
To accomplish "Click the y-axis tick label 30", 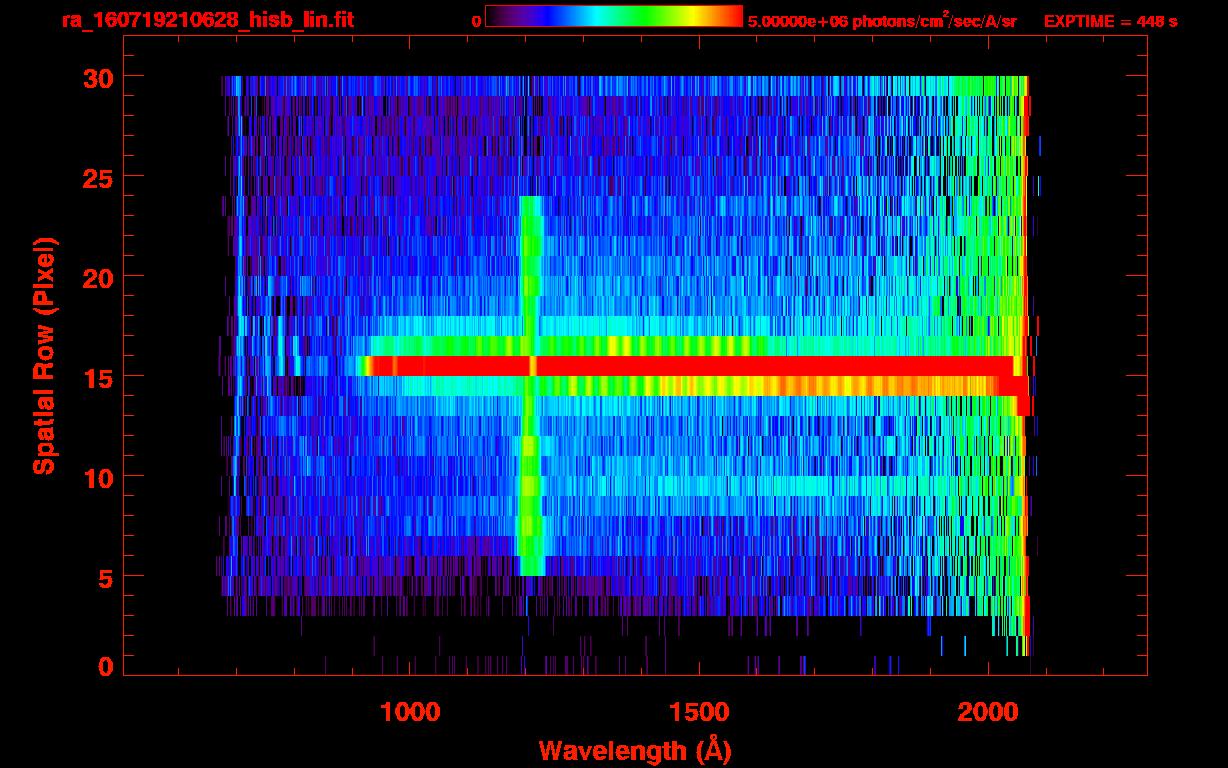I will (97, 77).
